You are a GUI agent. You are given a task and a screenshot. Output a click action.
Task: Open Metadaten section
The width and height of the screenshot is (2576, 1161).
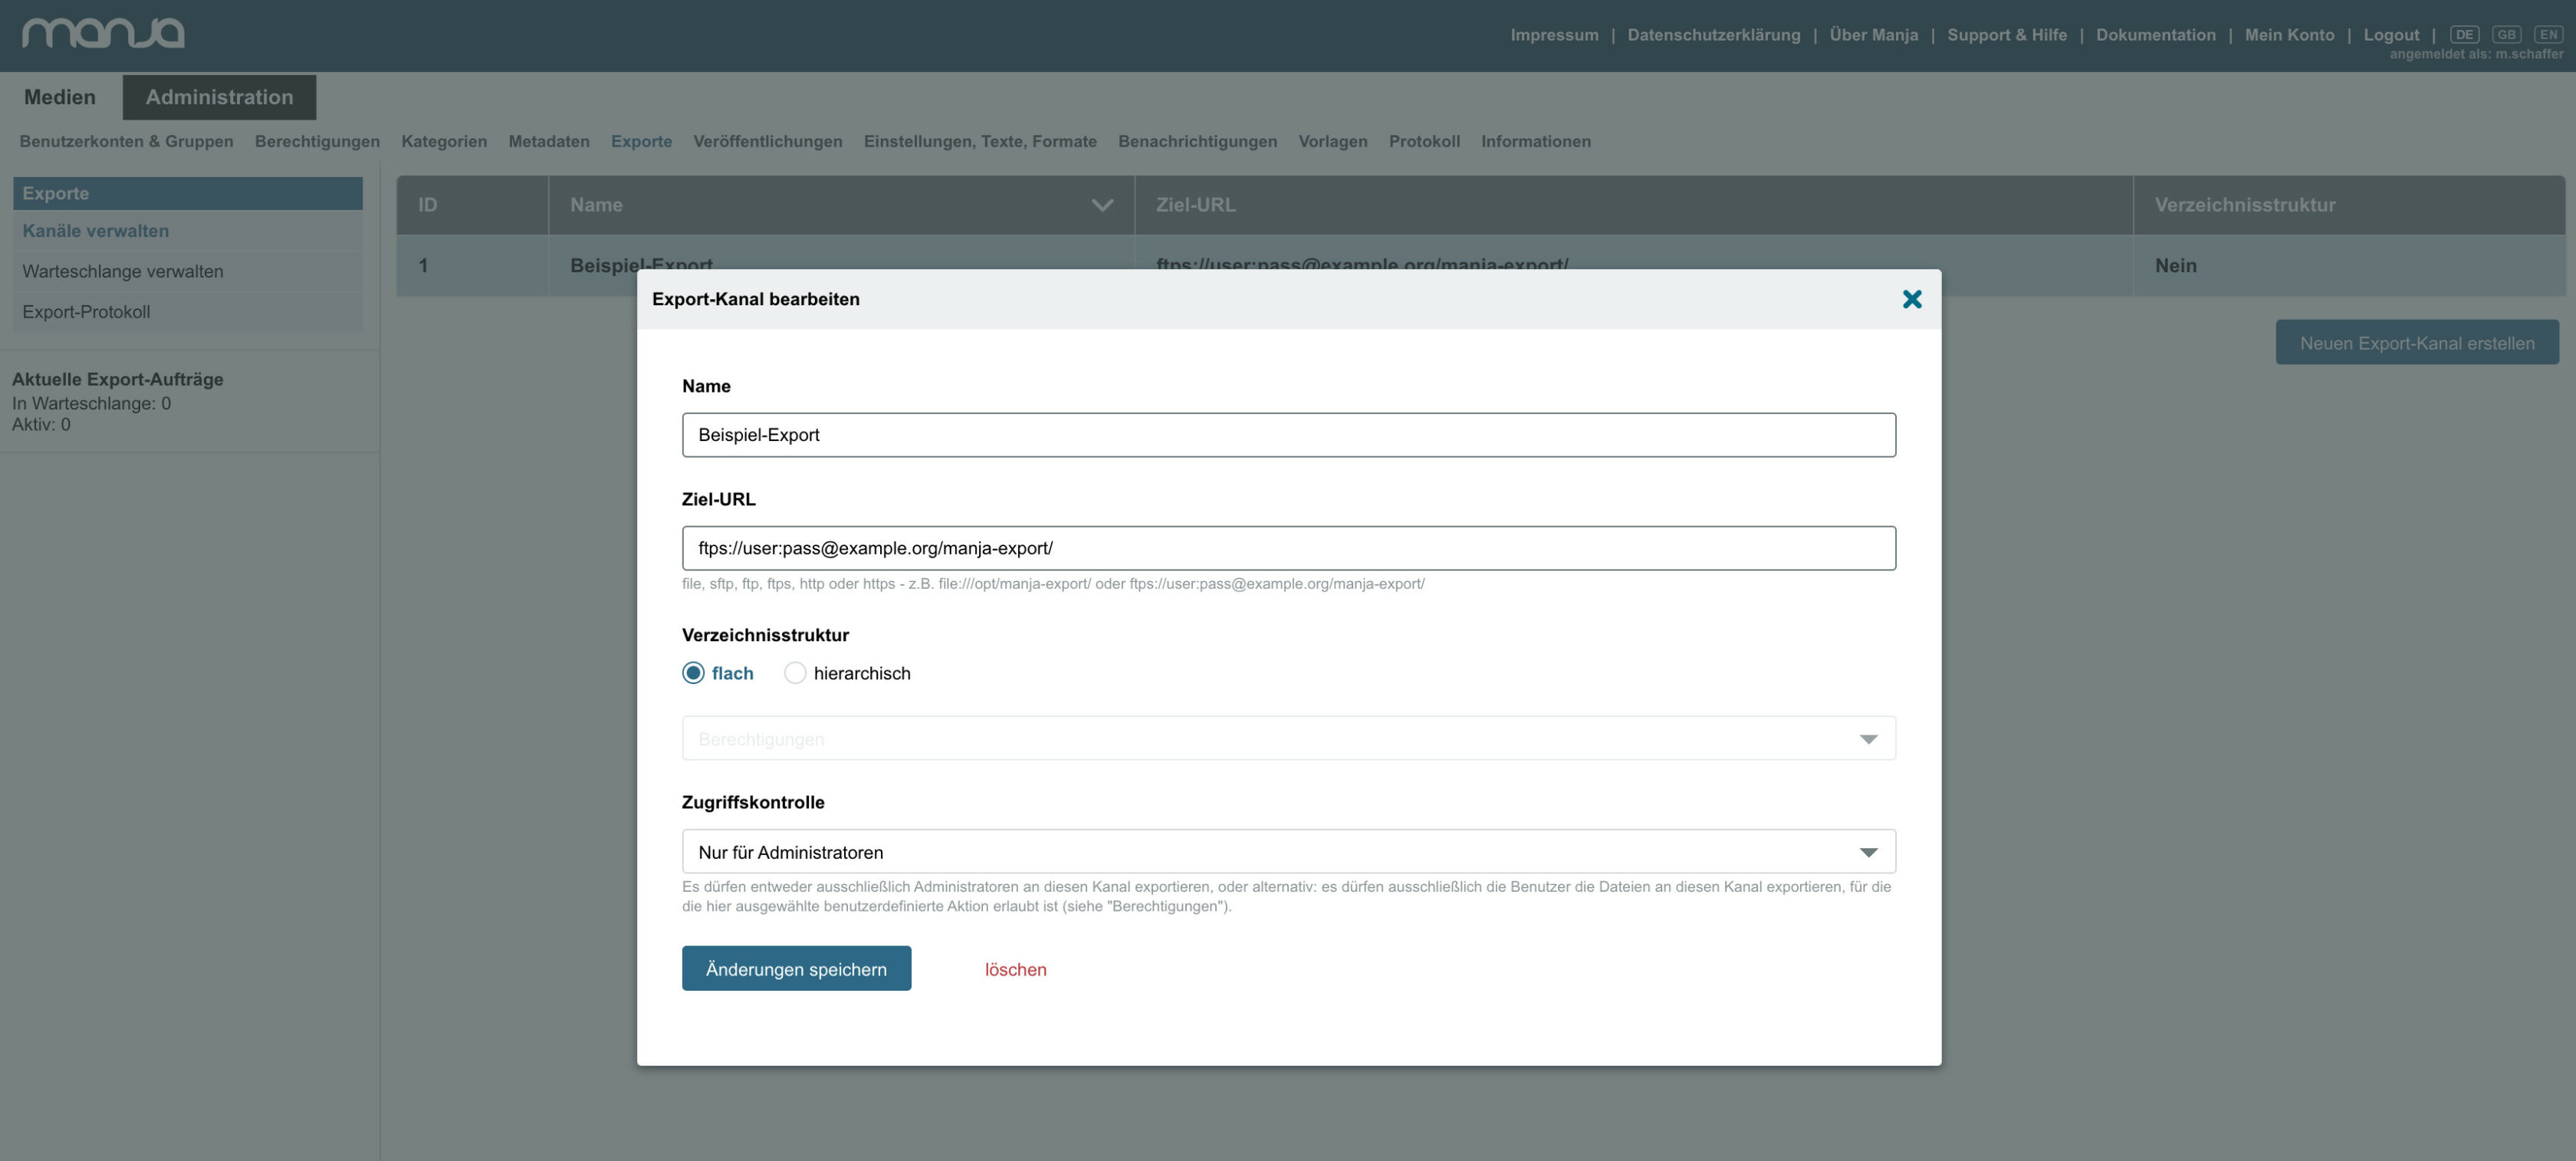click(549, 141)
